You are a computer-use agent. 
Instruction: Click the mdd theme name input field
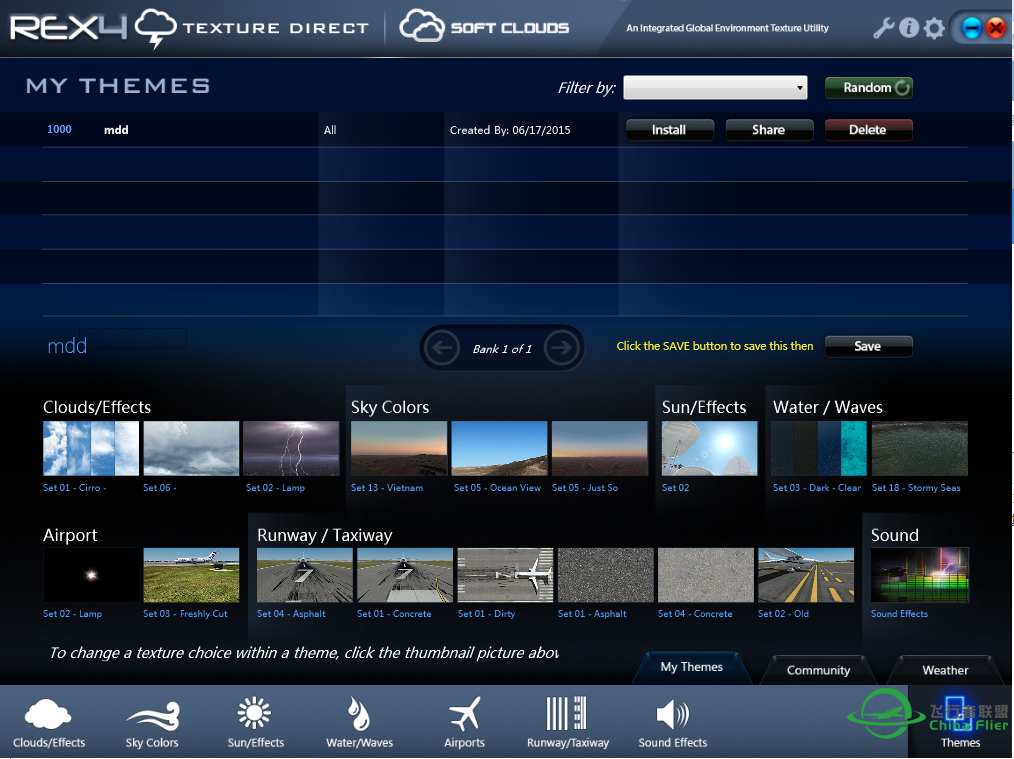[x=115, y=345]
